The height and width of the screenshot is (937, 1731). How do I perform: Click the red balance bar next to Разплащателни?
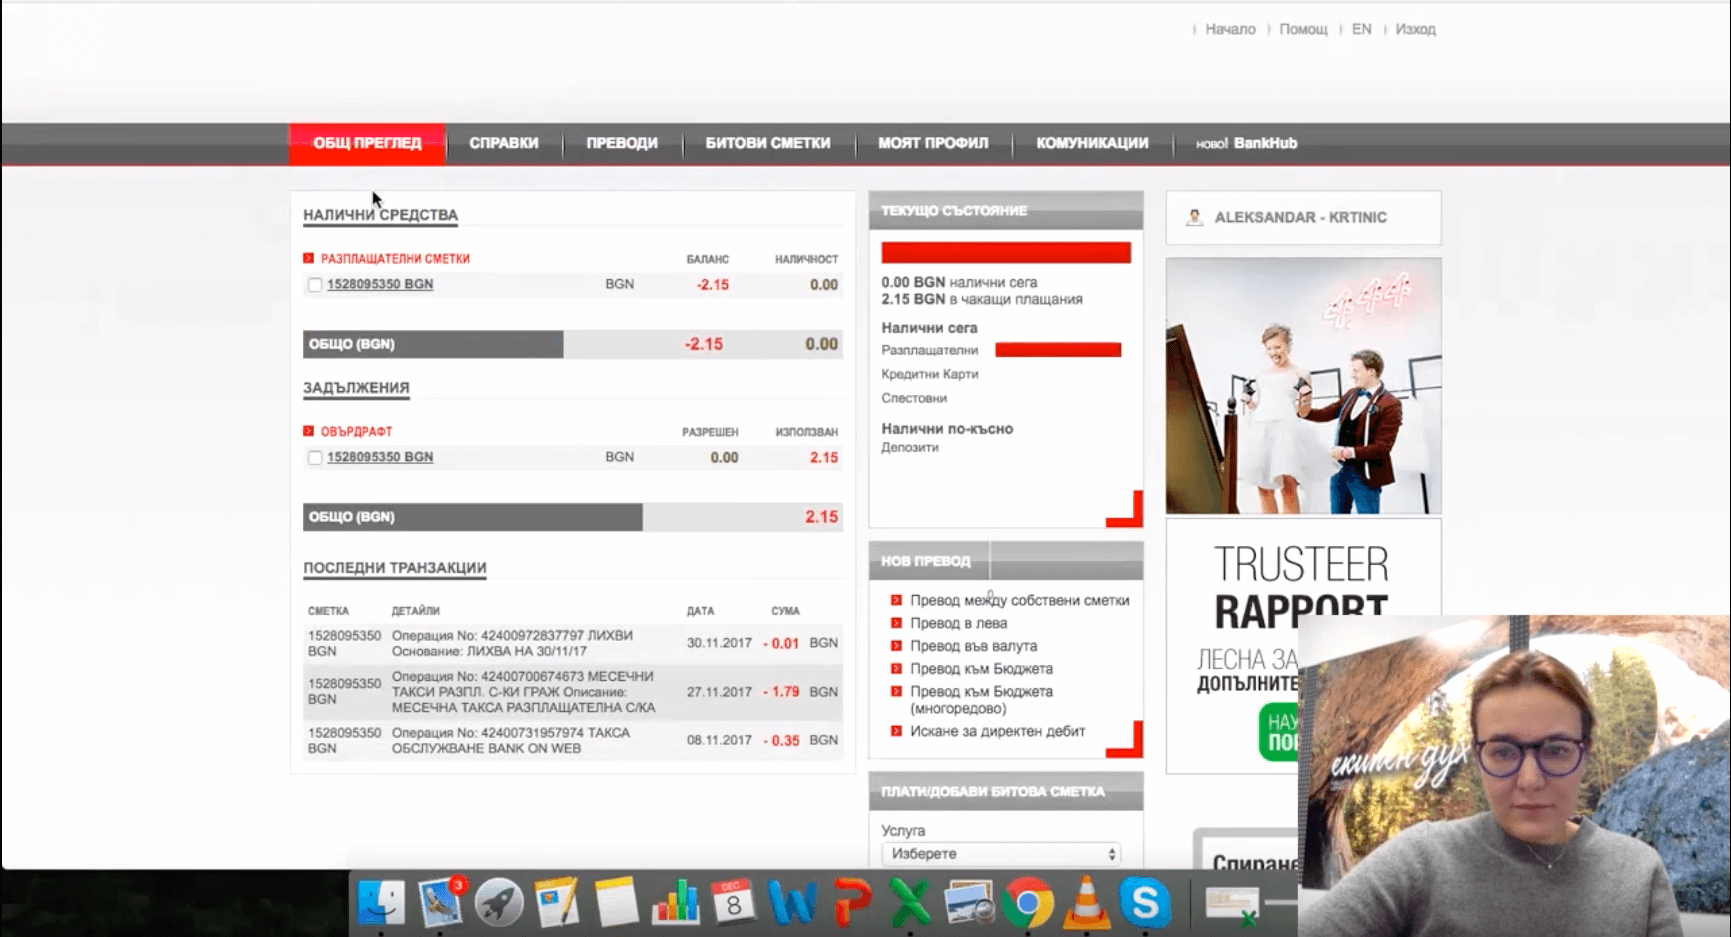click(1057, 349)
